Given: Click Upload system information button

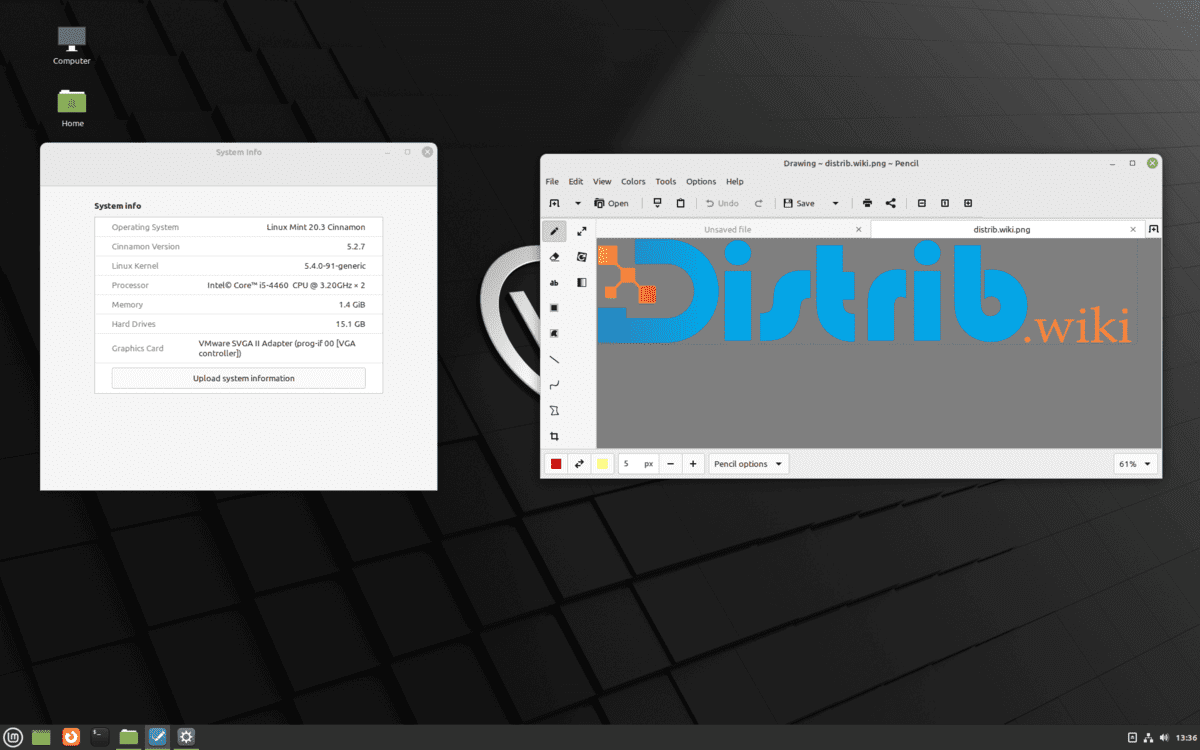Looking at the screenshot, I should (238, 378).
